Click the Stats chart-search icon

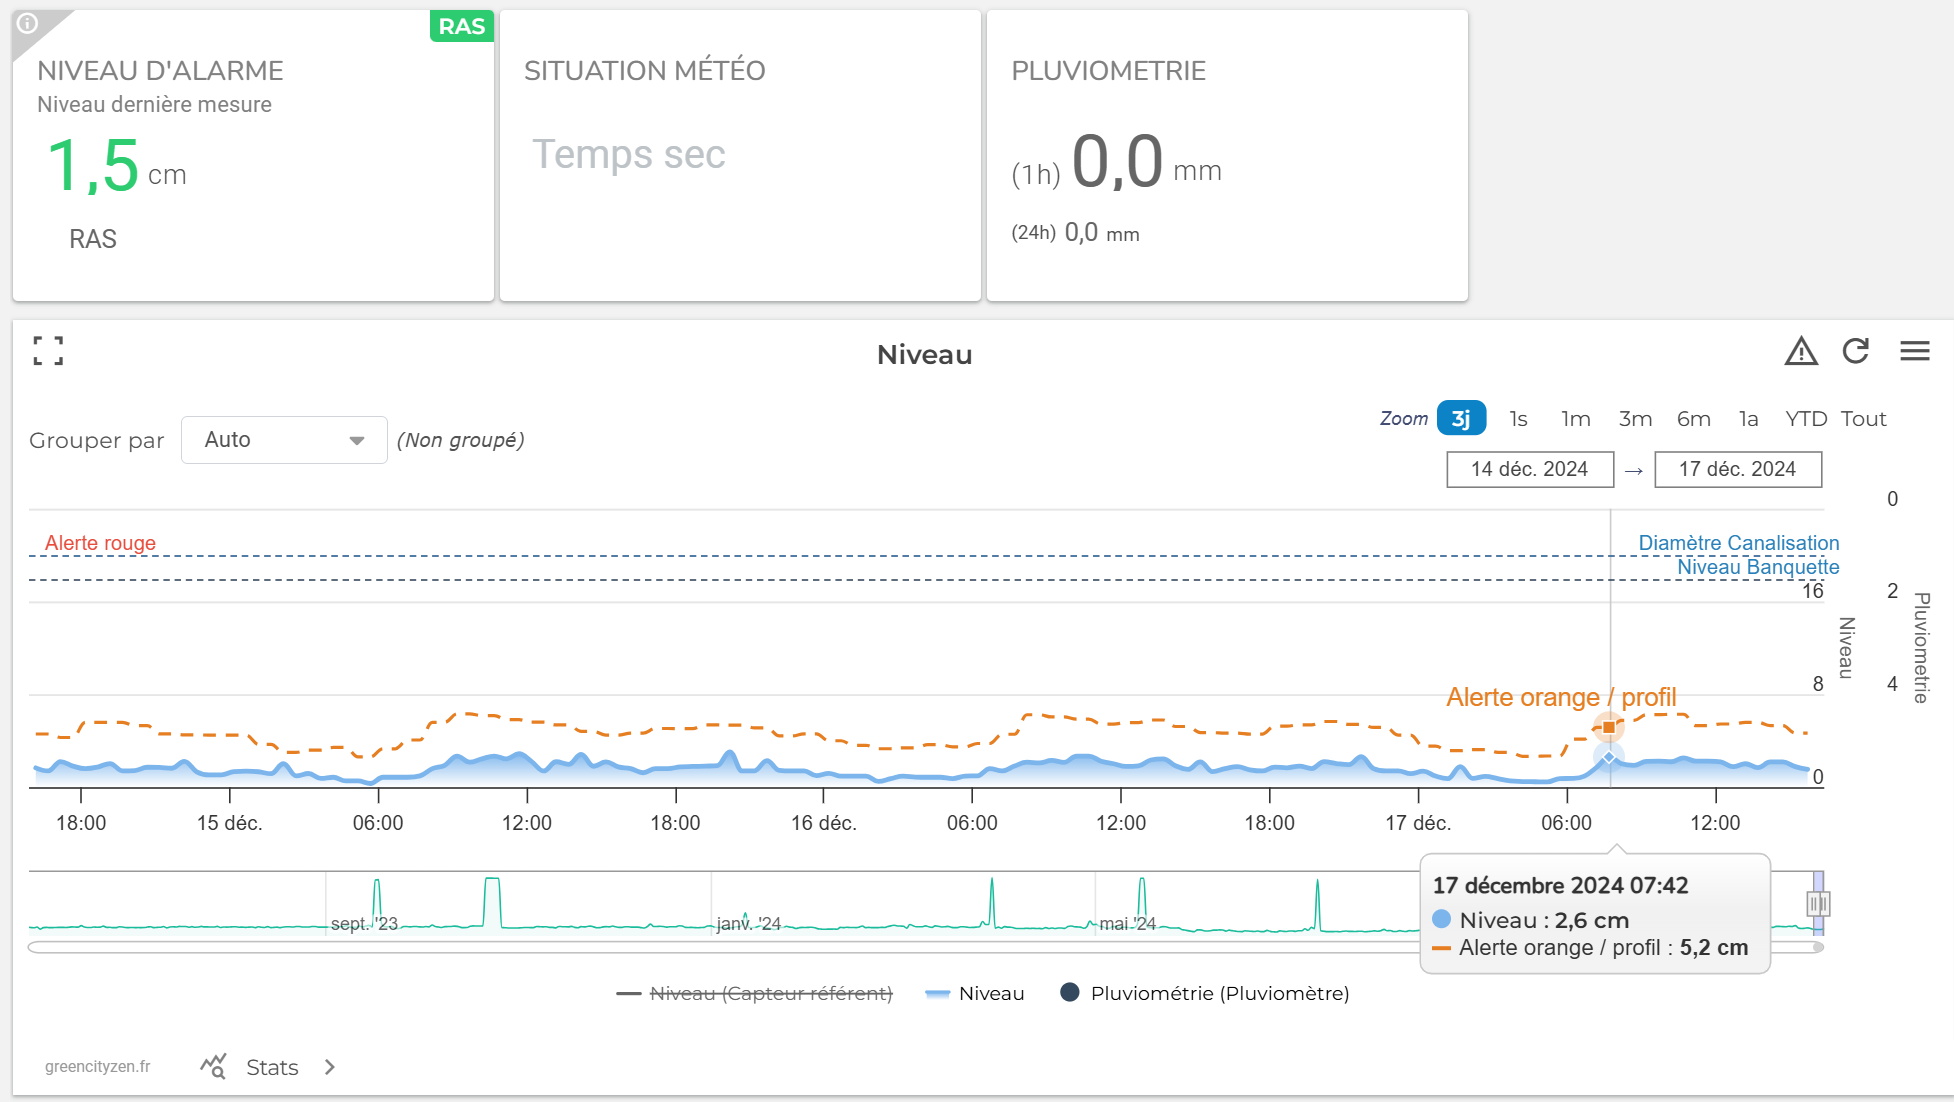tap(213, 1066)
